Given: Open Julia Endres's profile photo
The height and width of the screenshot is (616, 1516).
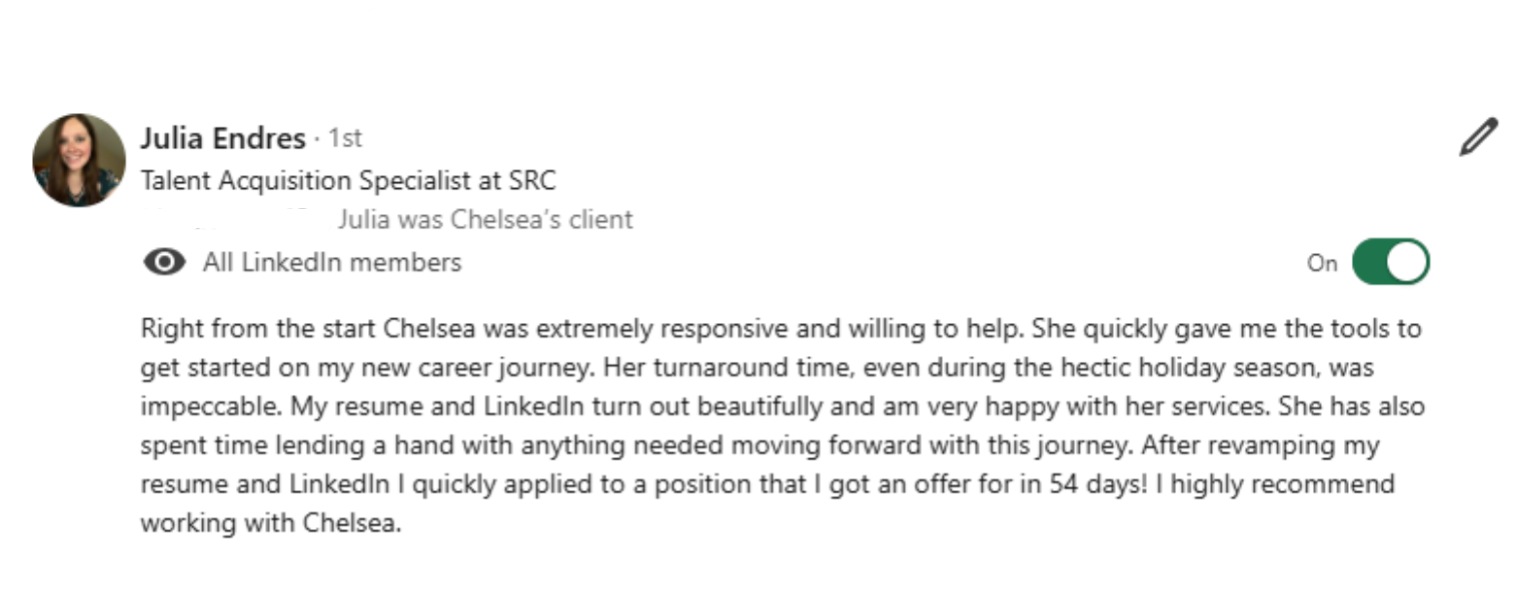Looking at the screenshot, I should click(x=79, y=160).
